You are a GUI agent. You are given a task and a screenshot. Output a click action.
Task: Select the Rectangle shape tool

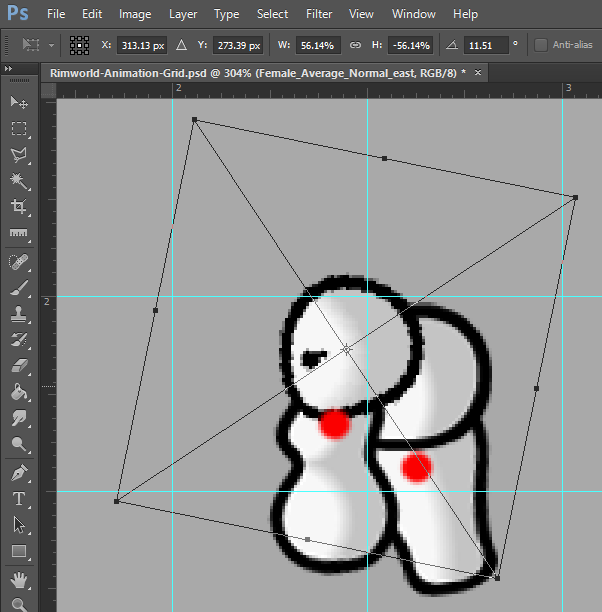point(19,551)
